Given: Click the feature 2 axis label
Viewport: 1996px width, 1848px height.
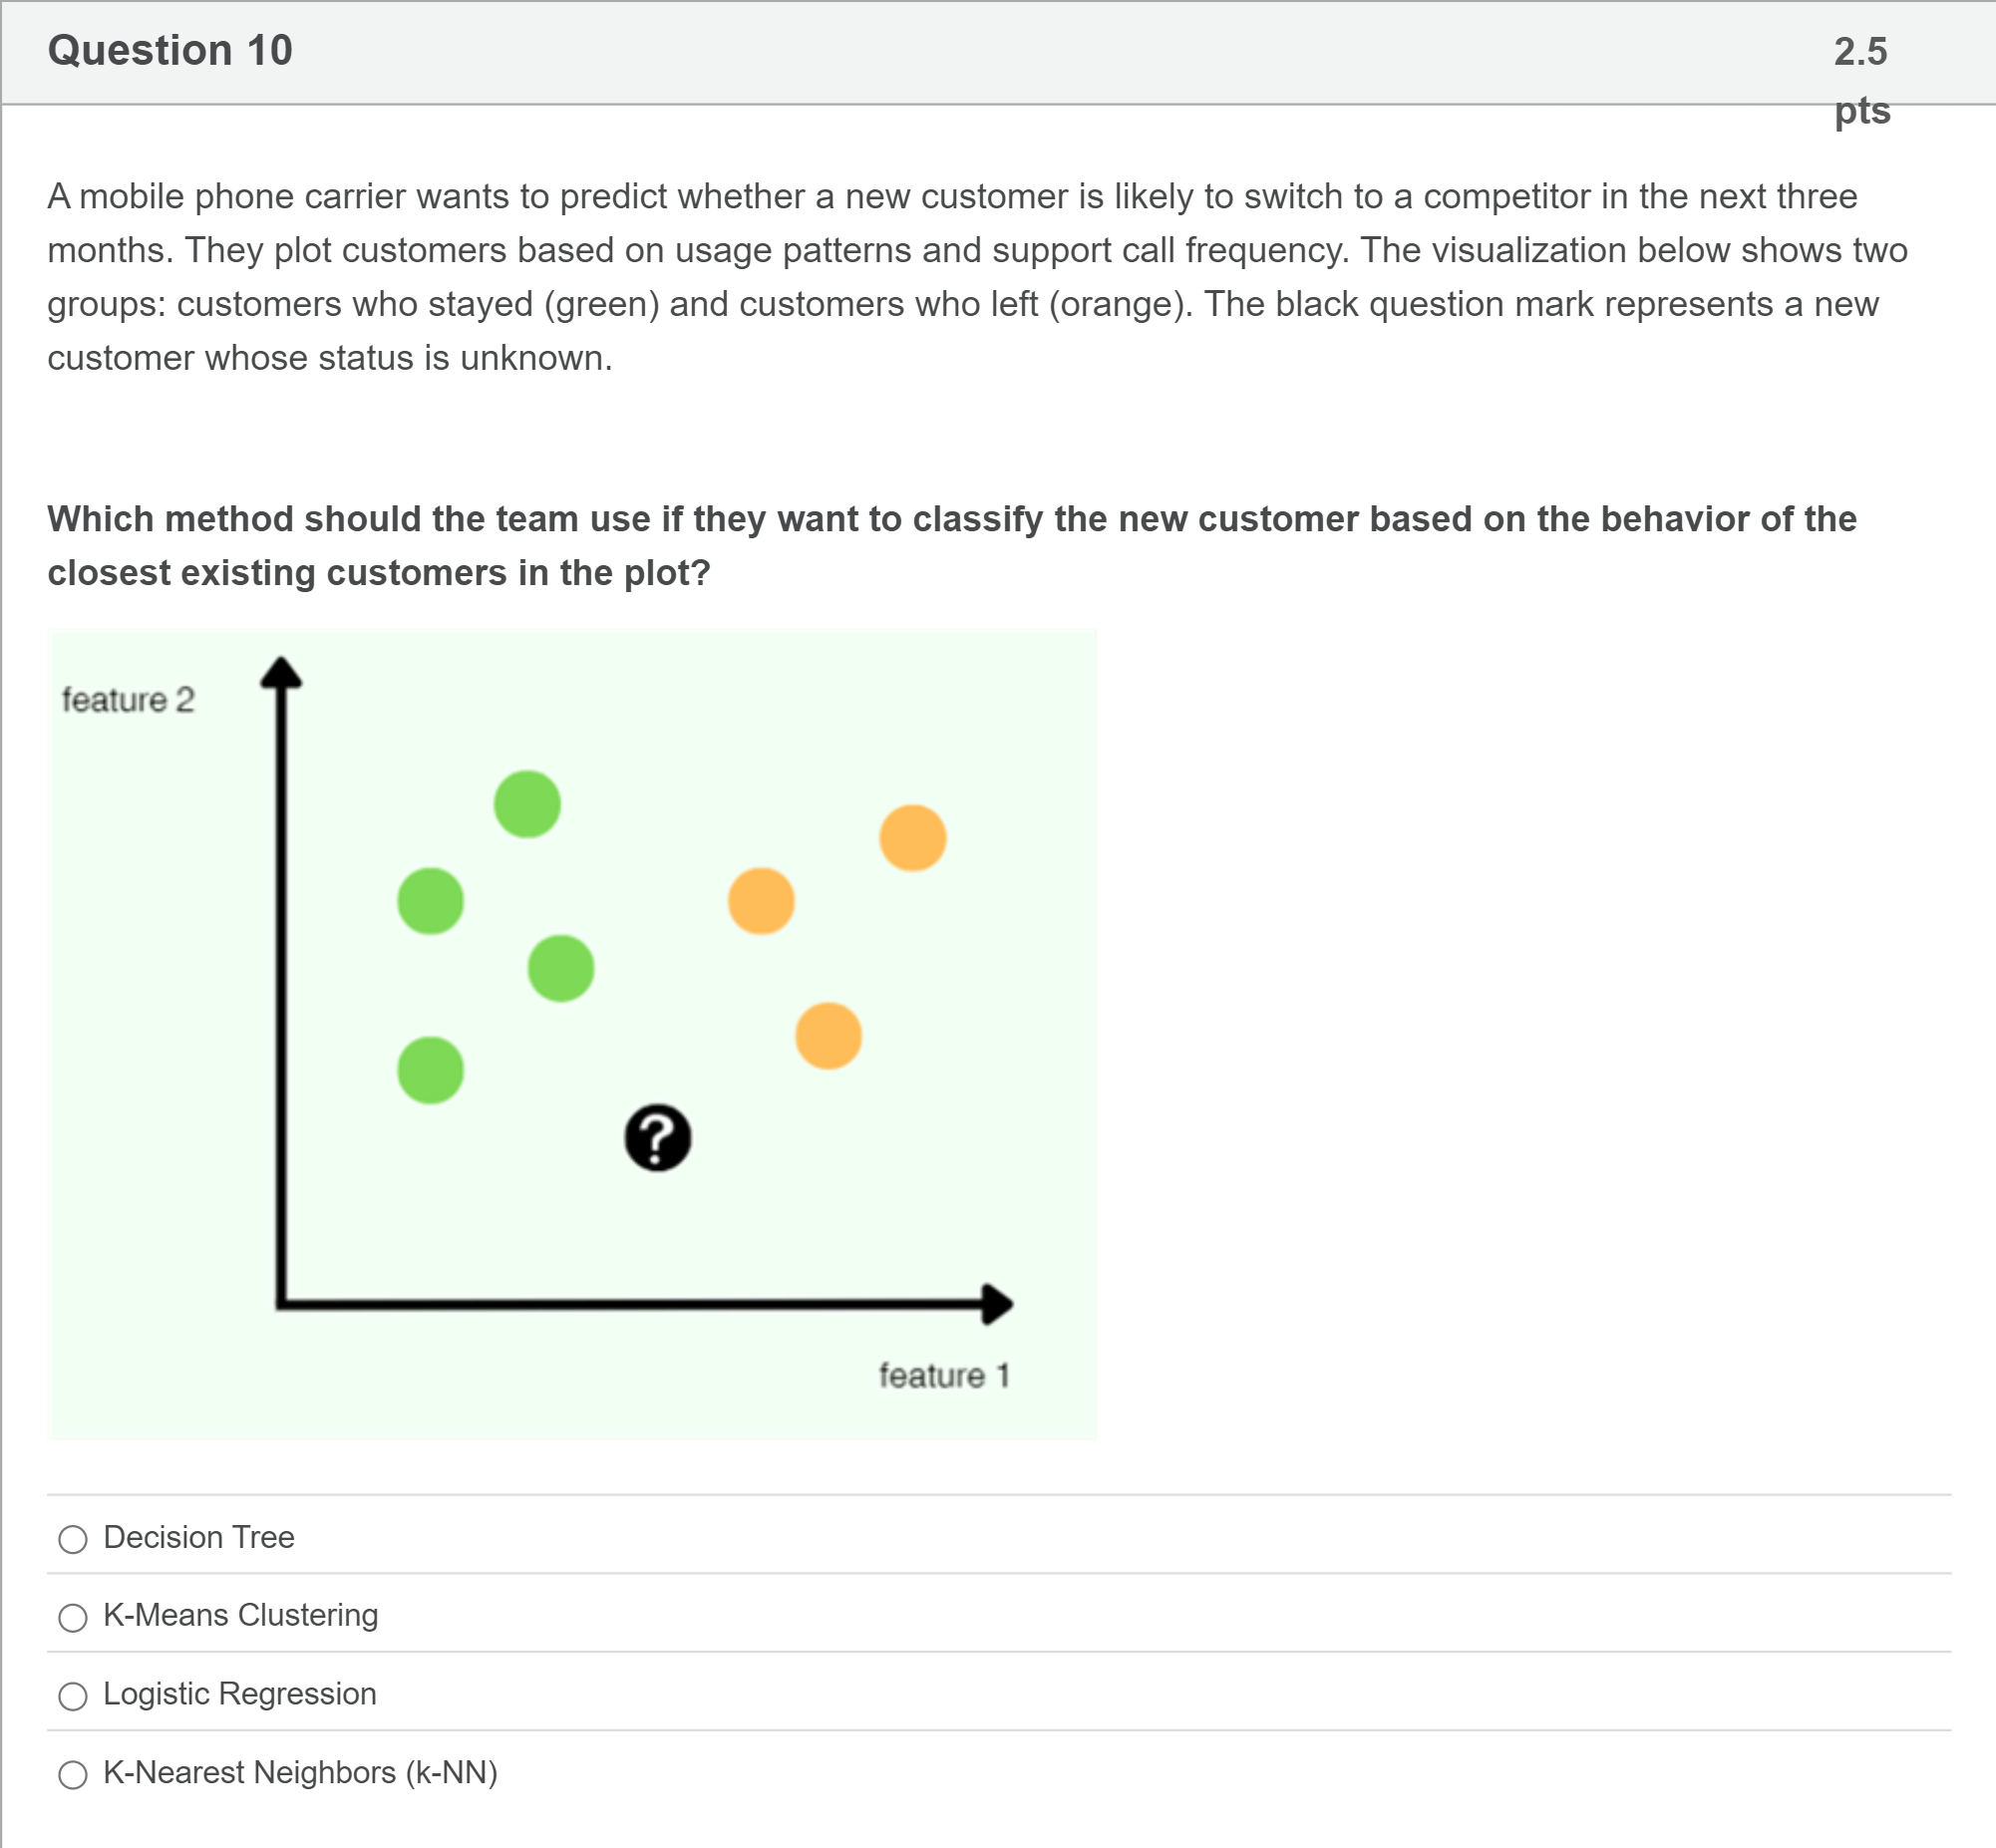Looking at the screenshot, I should [x=128, y=700].
